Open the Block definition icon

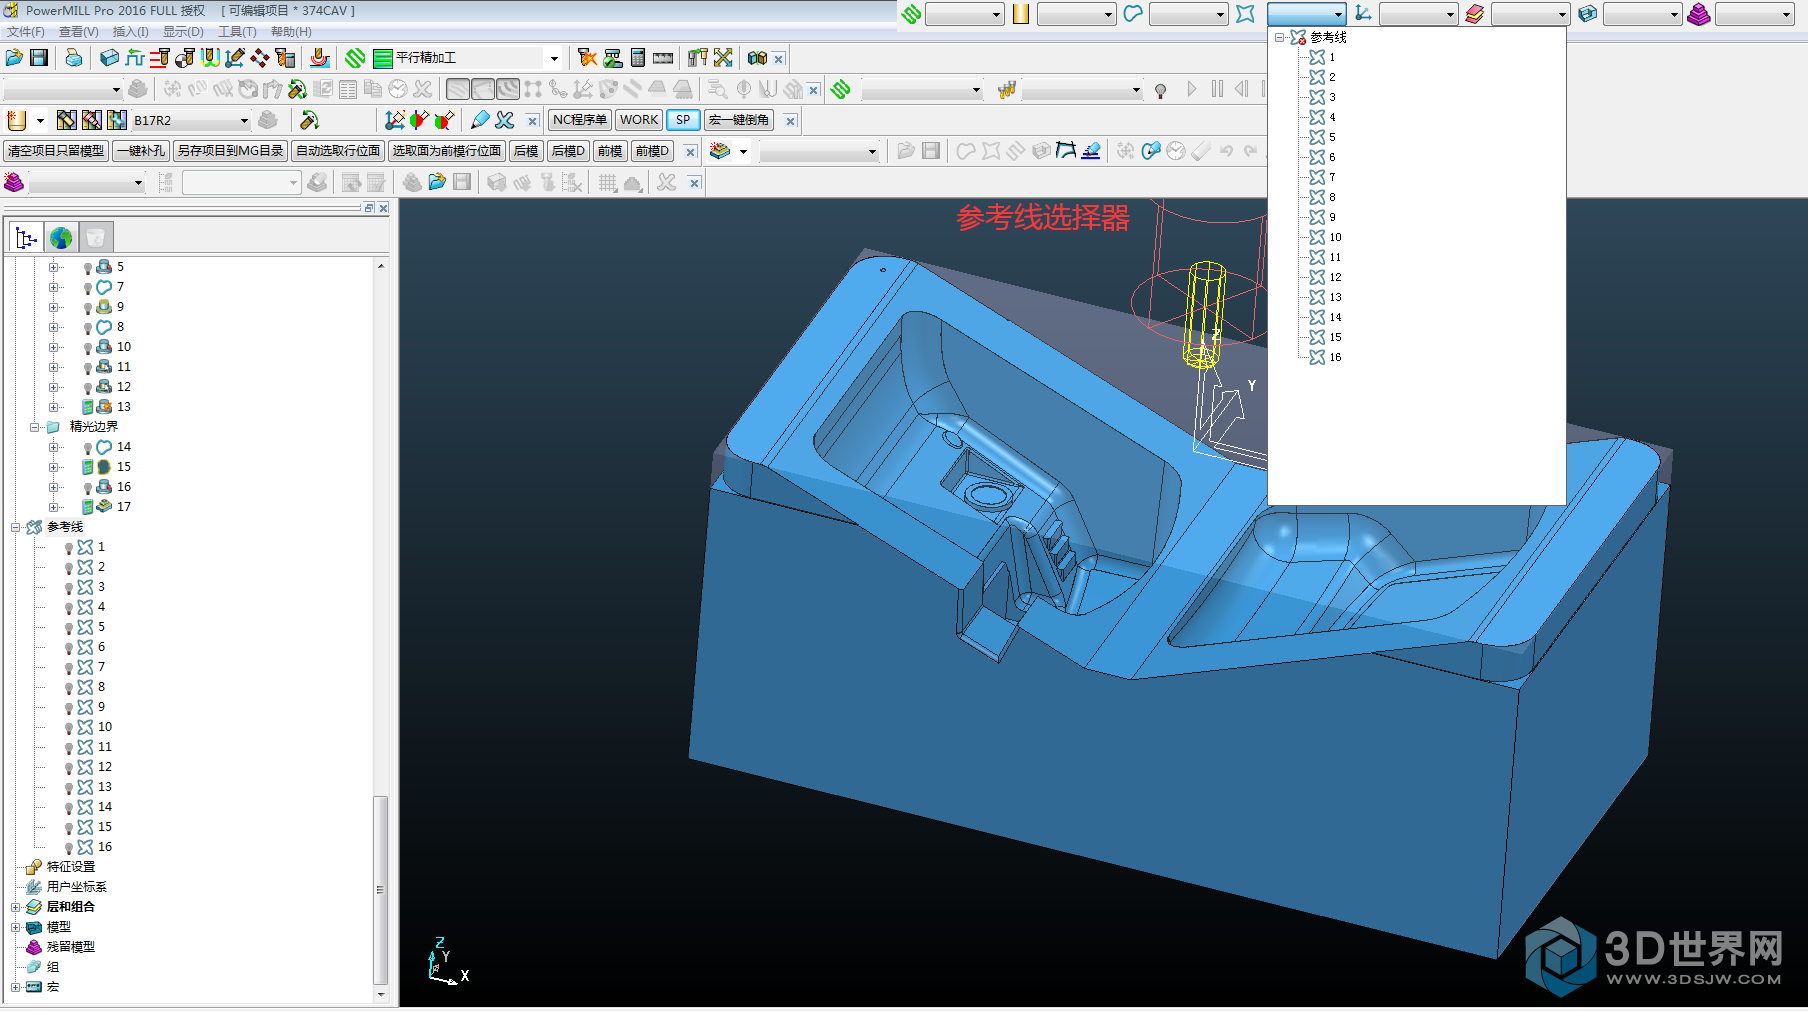point(109,58)
